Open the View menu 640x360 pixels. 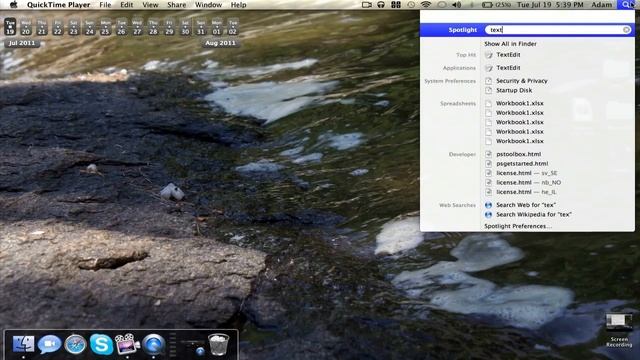[x=150, y=5]
